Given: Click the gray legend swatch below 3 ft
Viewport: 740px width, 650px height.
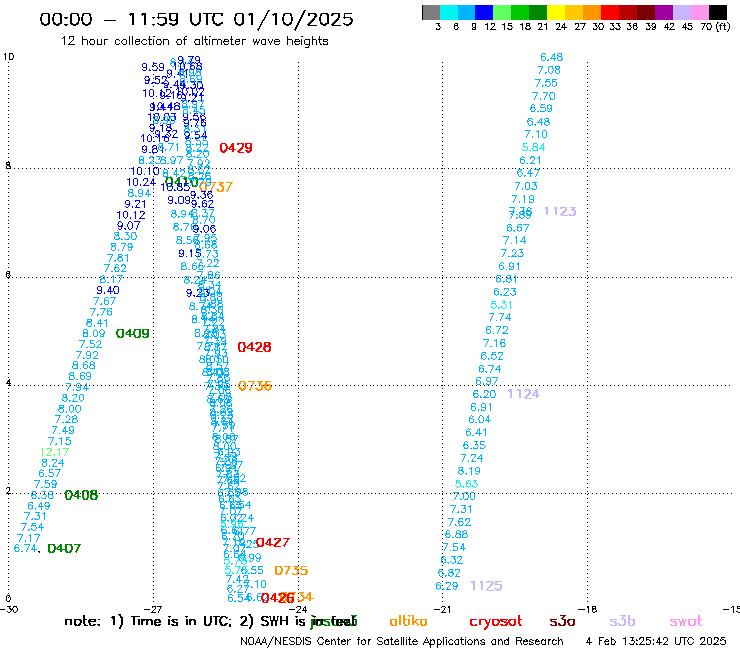Looking at the screenshot, I should (x=431, y=12).
